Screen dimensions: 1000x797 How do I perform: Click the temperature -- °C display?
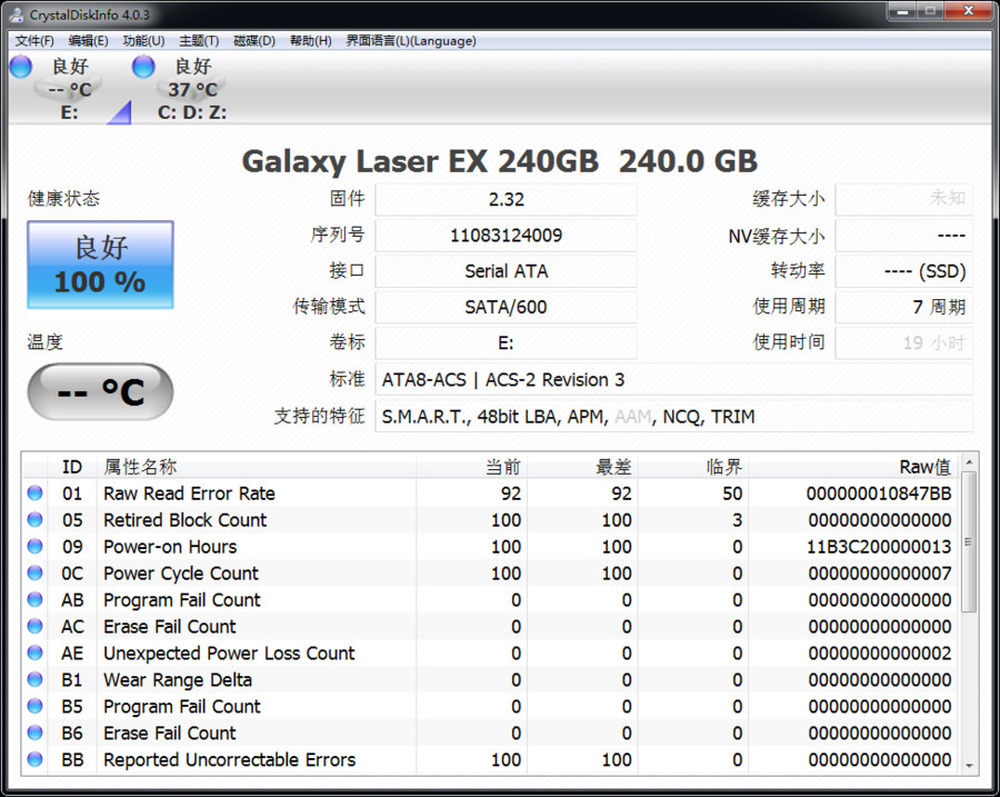[100, 391]
